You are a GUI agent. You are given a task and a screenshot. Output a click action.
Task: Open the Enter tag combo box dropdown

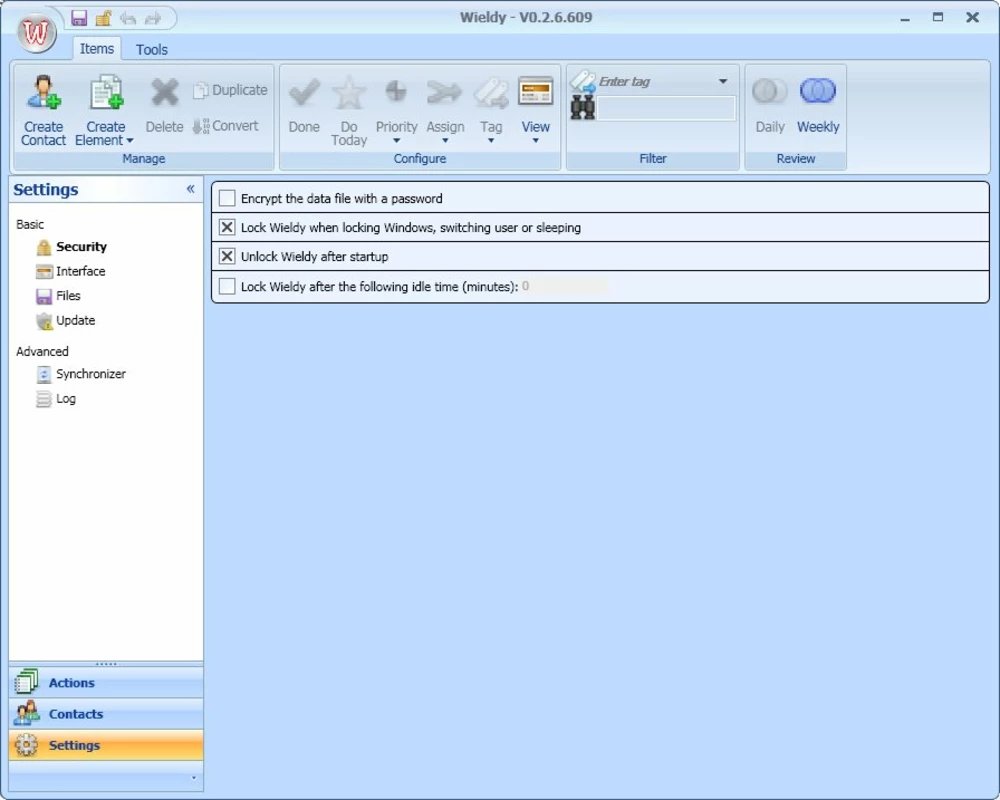(x=723, y=82)
